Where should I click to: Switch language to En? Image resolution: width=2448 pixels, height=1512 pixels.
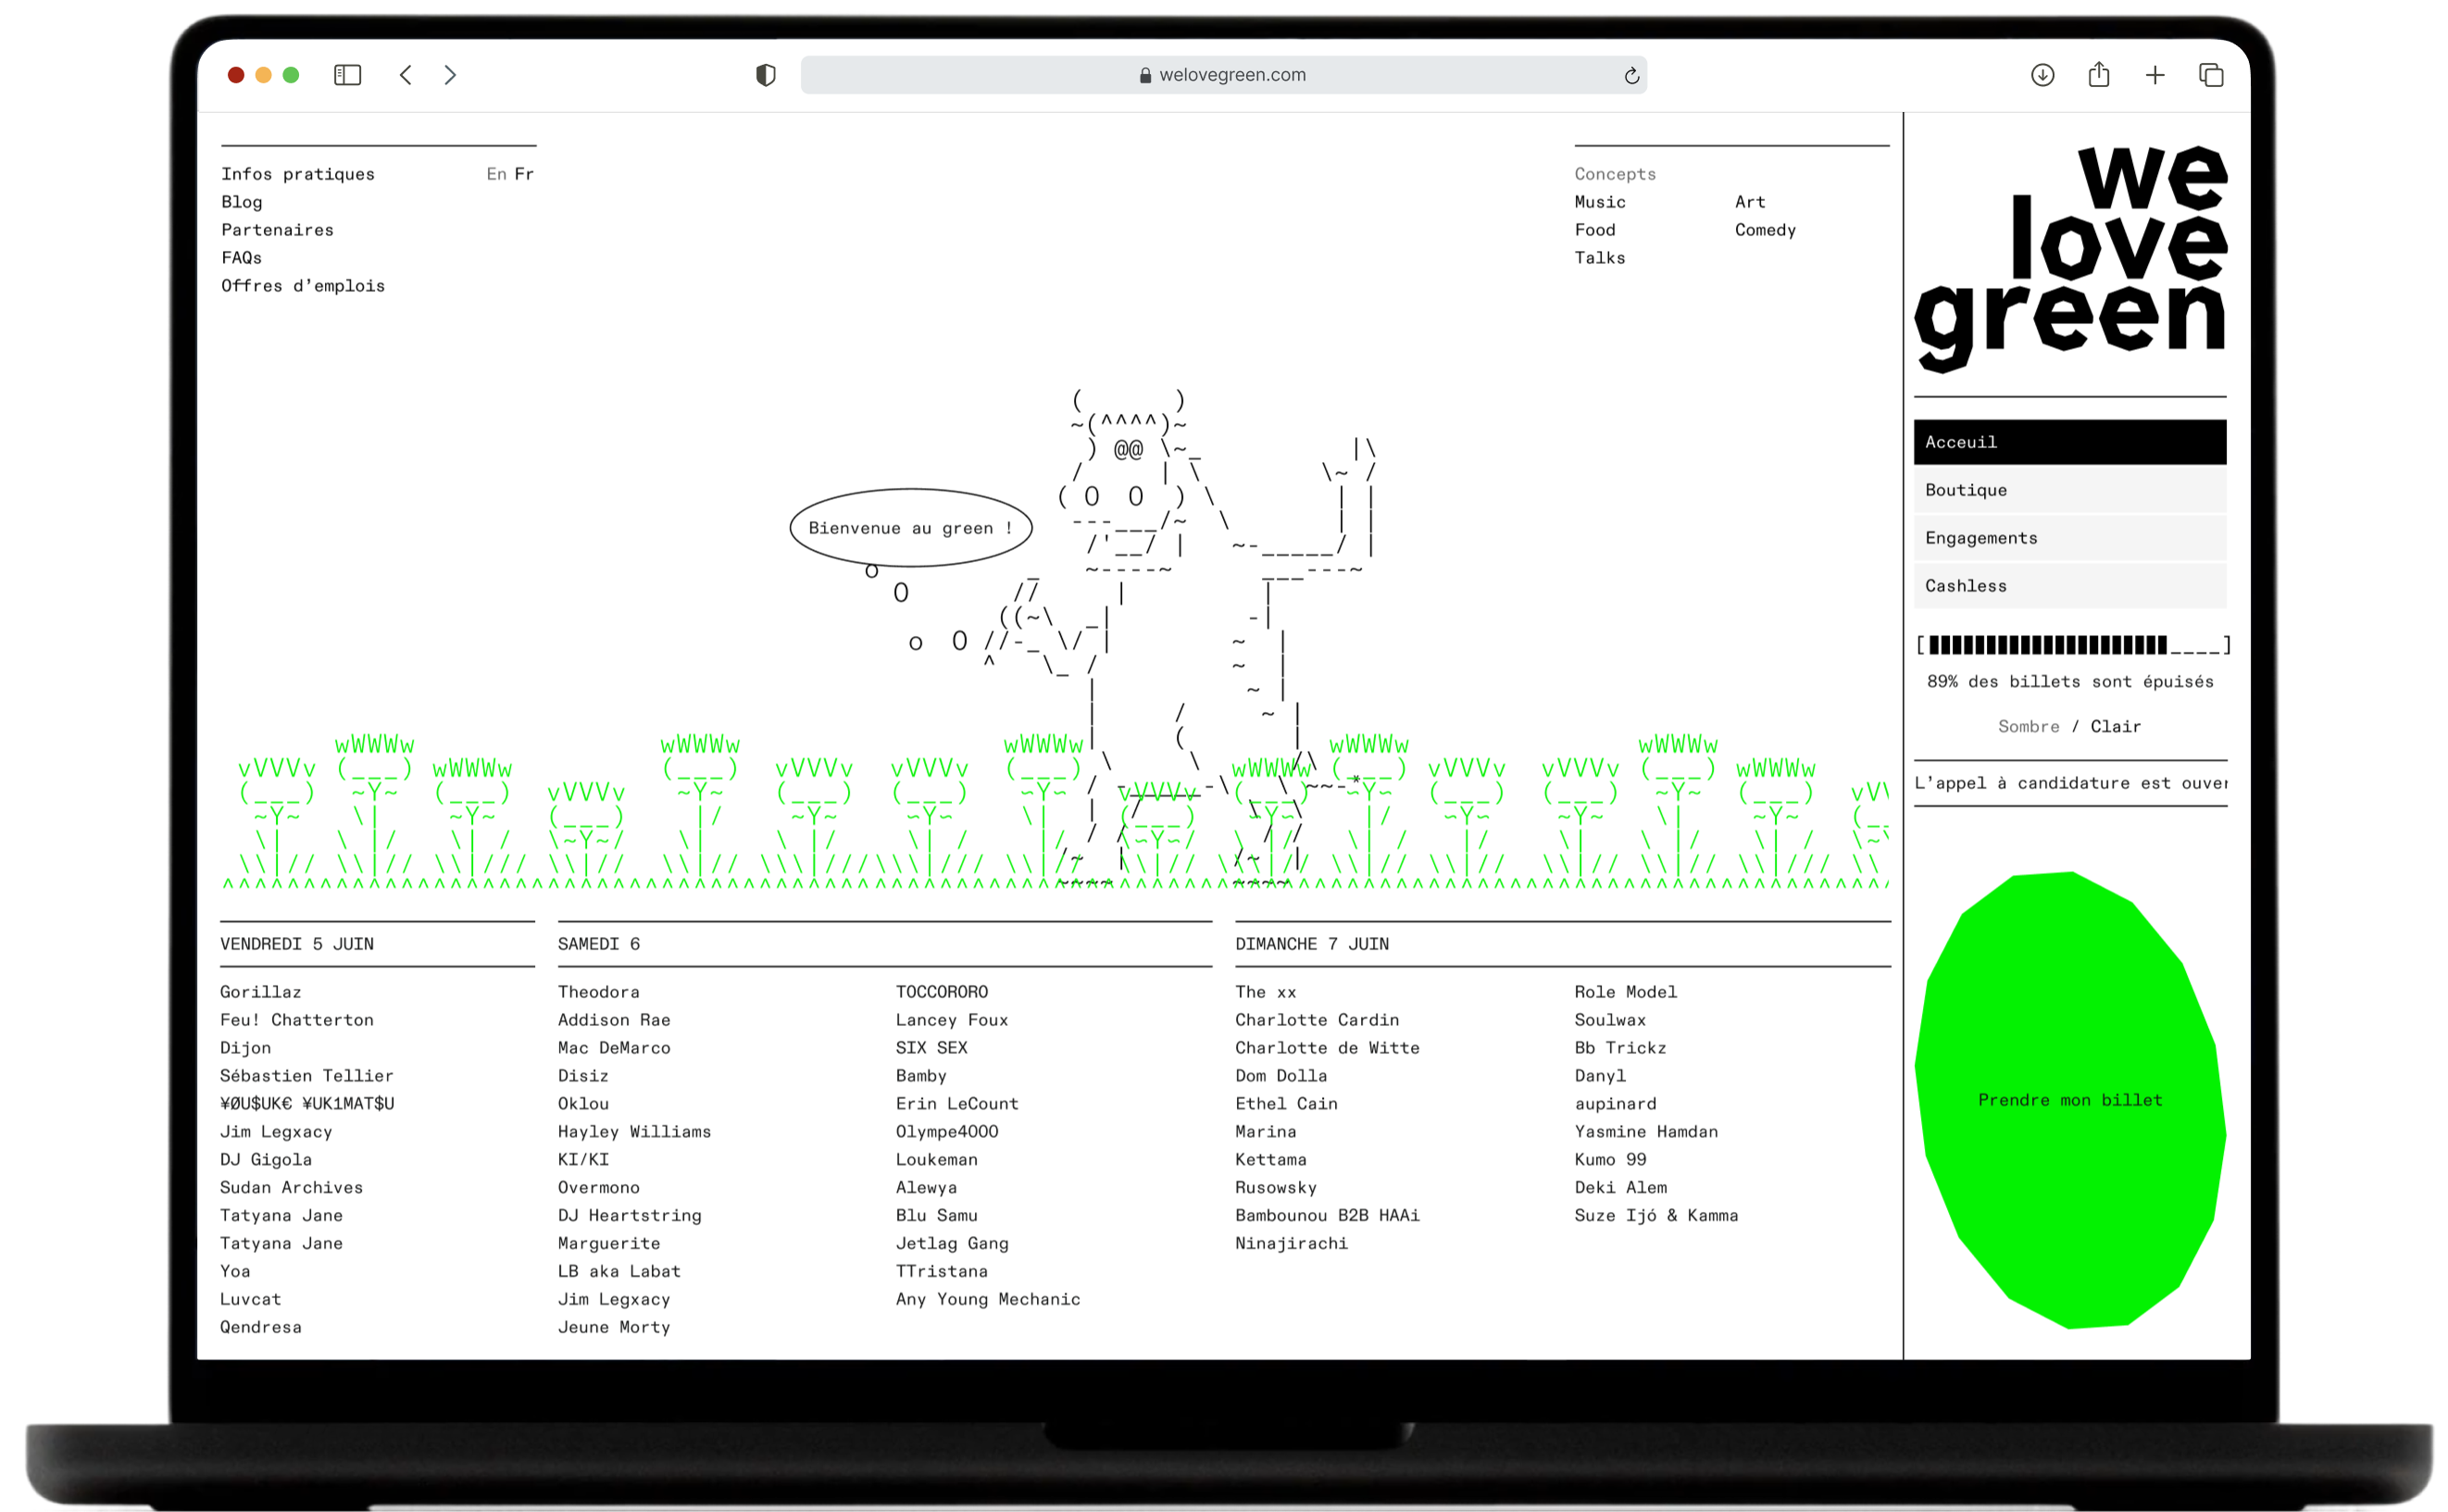(x=496, y=174)
